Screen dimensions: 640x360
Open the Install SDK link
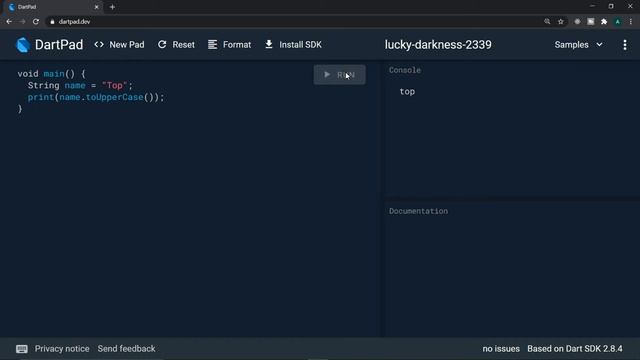coord(293,45)
